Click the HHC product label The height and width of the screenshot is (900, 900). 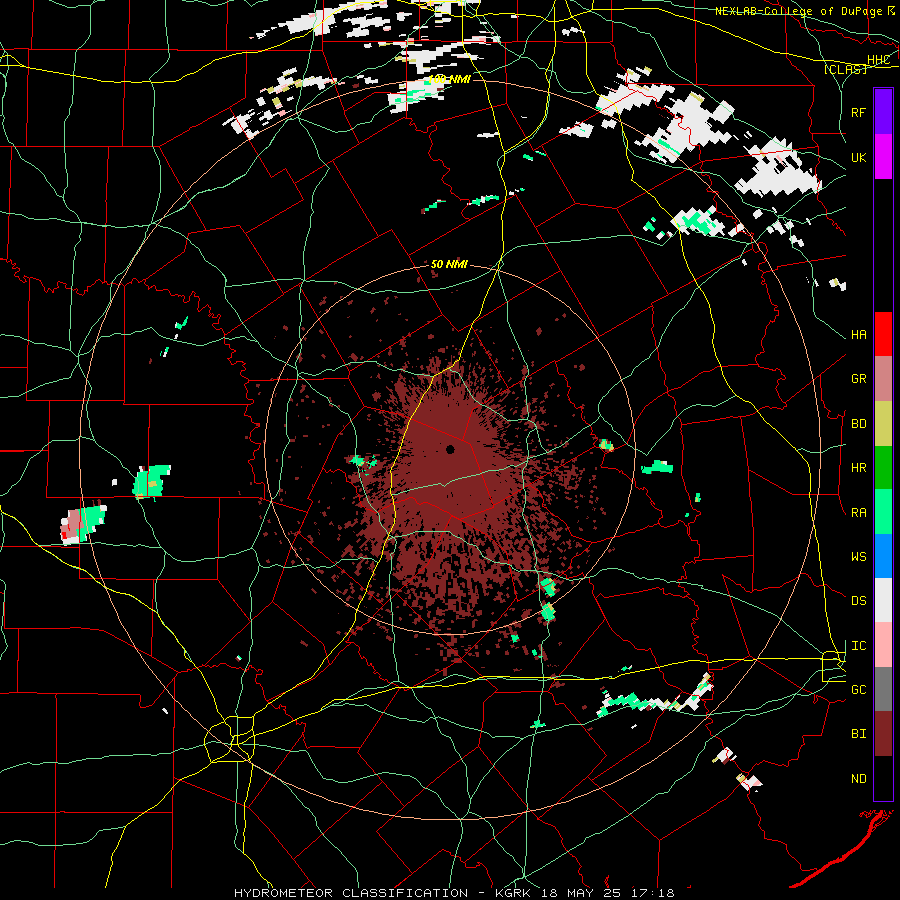(878, 60)
